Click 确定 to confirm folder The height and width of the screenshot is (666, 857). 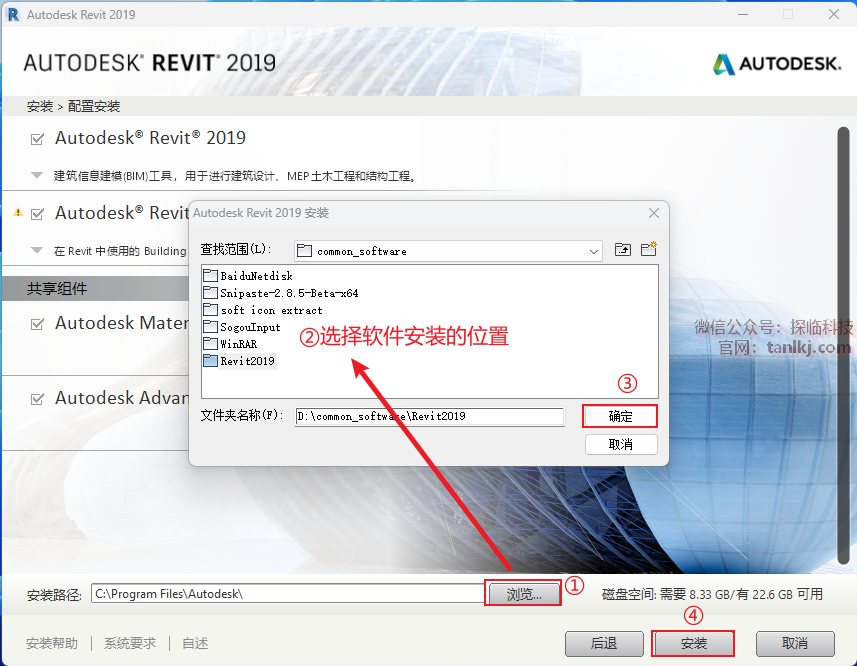point(620,416)
